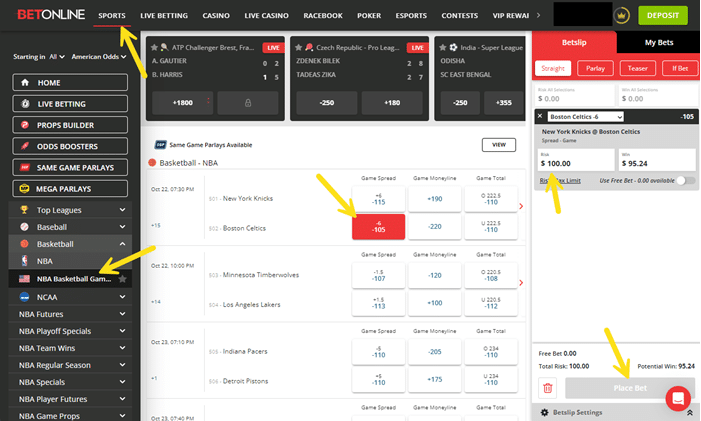Click the locked odds button for B. Harris
701x421 pixels.
(x=248, y=103)
